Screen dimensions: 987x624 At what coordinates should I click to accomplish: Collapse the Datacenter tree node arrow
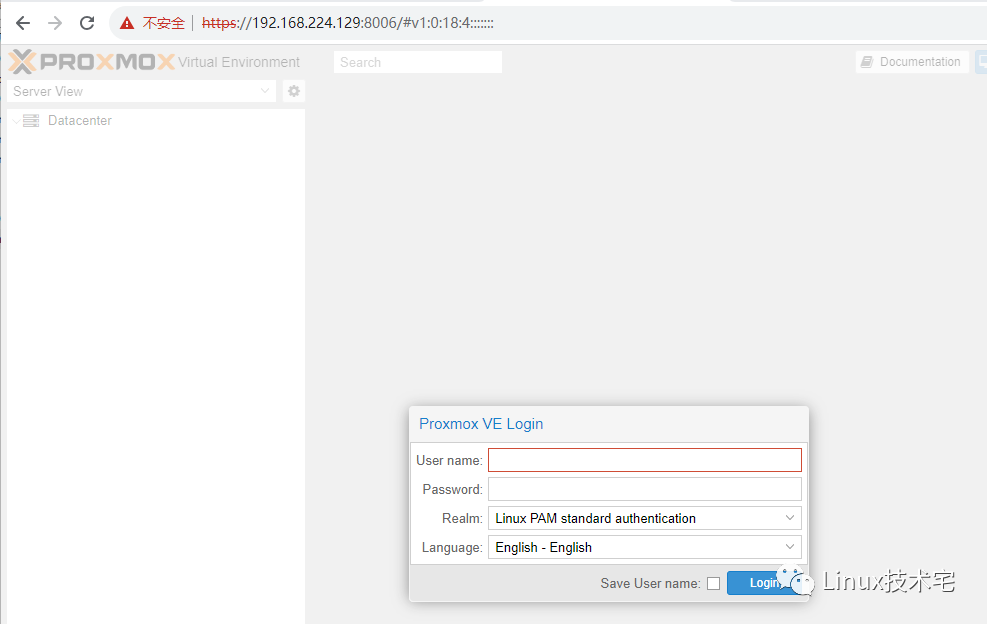(x=16, y=121)
